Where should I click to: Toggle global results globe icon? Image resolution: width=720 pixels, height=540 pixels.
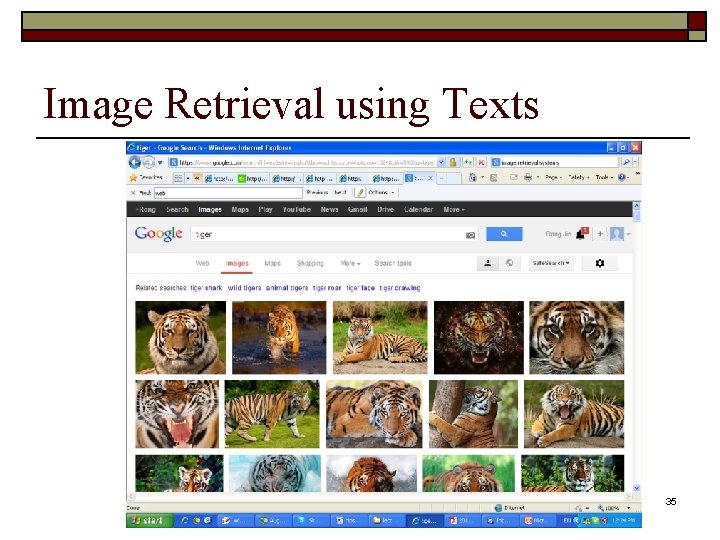click(509, 263)
